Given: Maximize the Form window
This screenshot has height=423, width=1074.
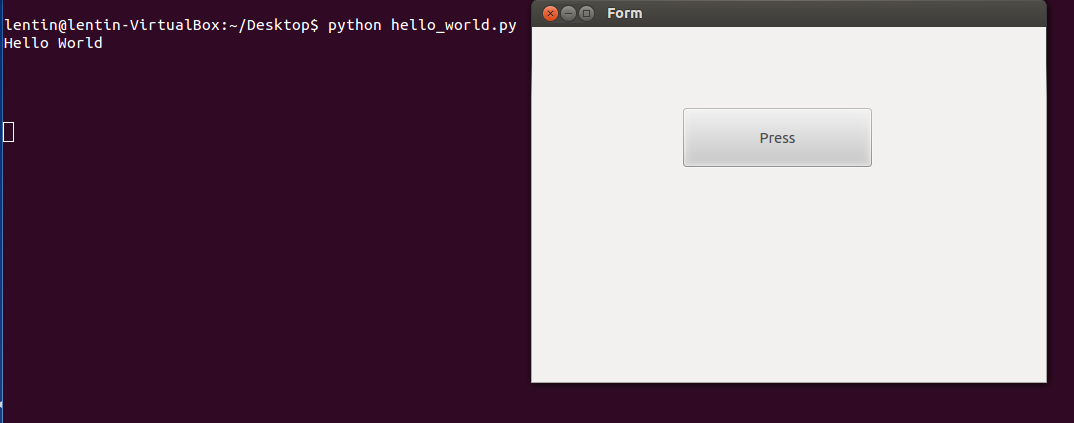Looking at the screenshot, I should point(586,13).
